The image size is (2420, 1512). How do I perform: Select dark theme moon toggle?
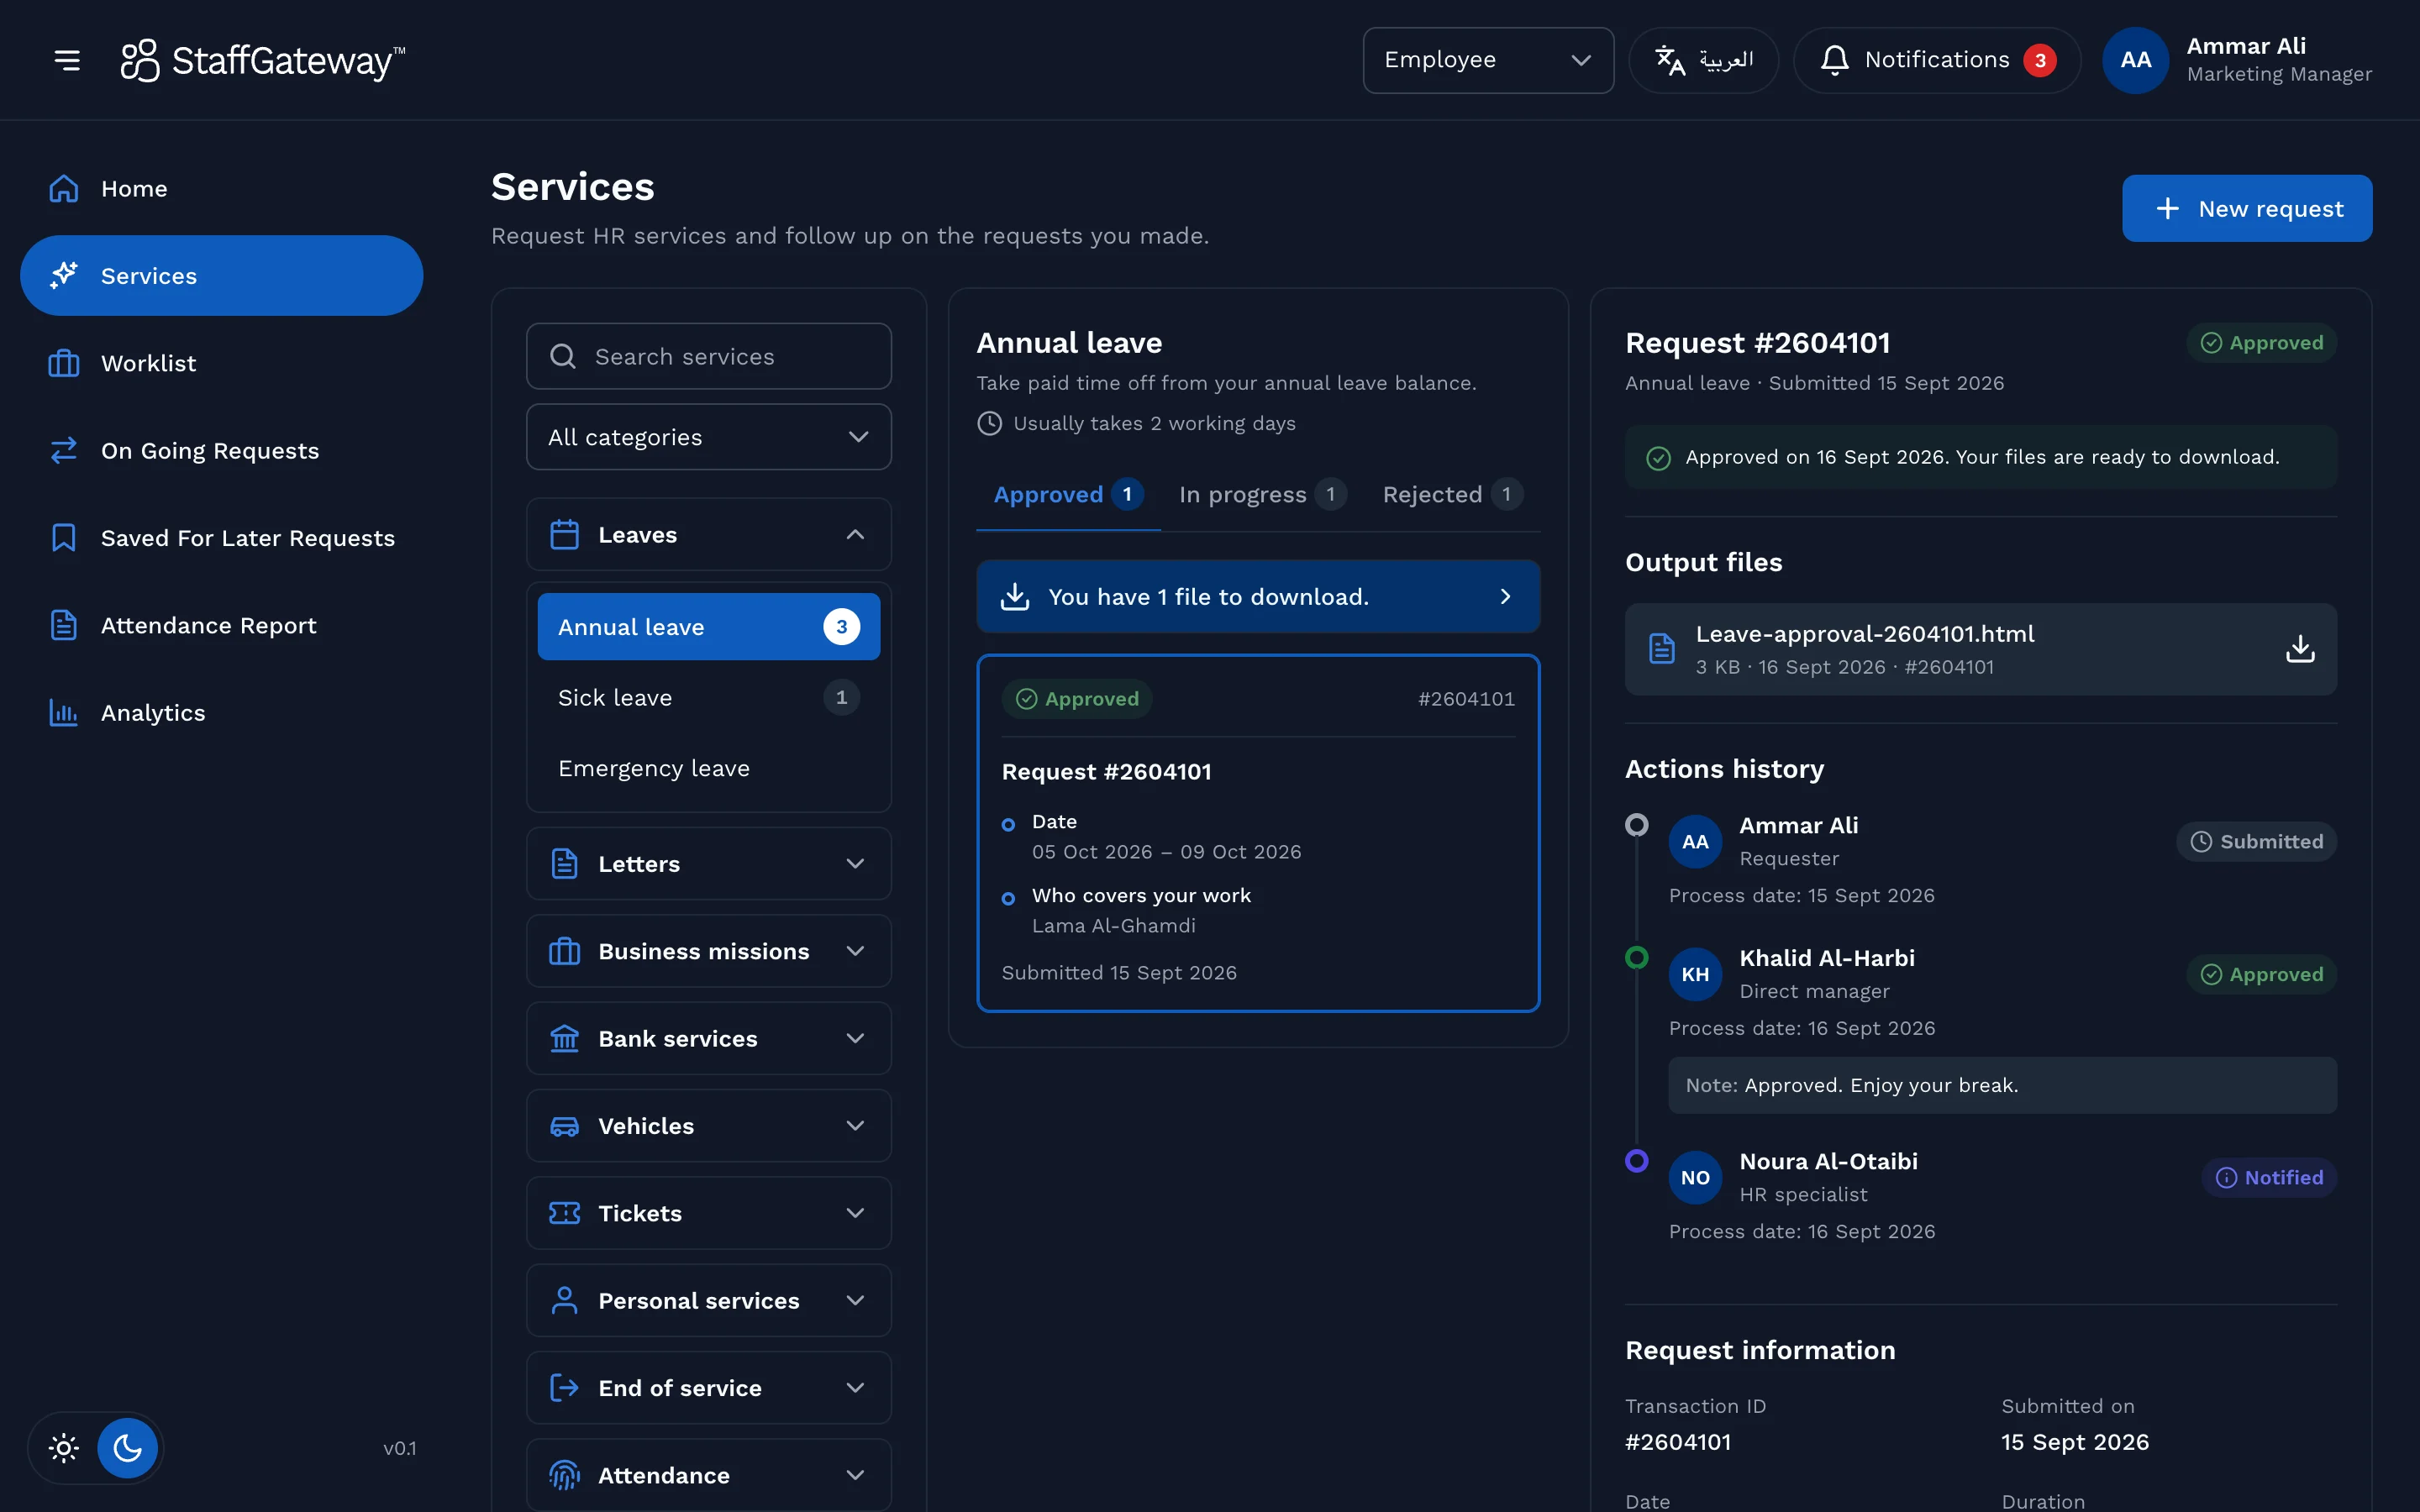pyautogui.click(x=127, y=1447)
